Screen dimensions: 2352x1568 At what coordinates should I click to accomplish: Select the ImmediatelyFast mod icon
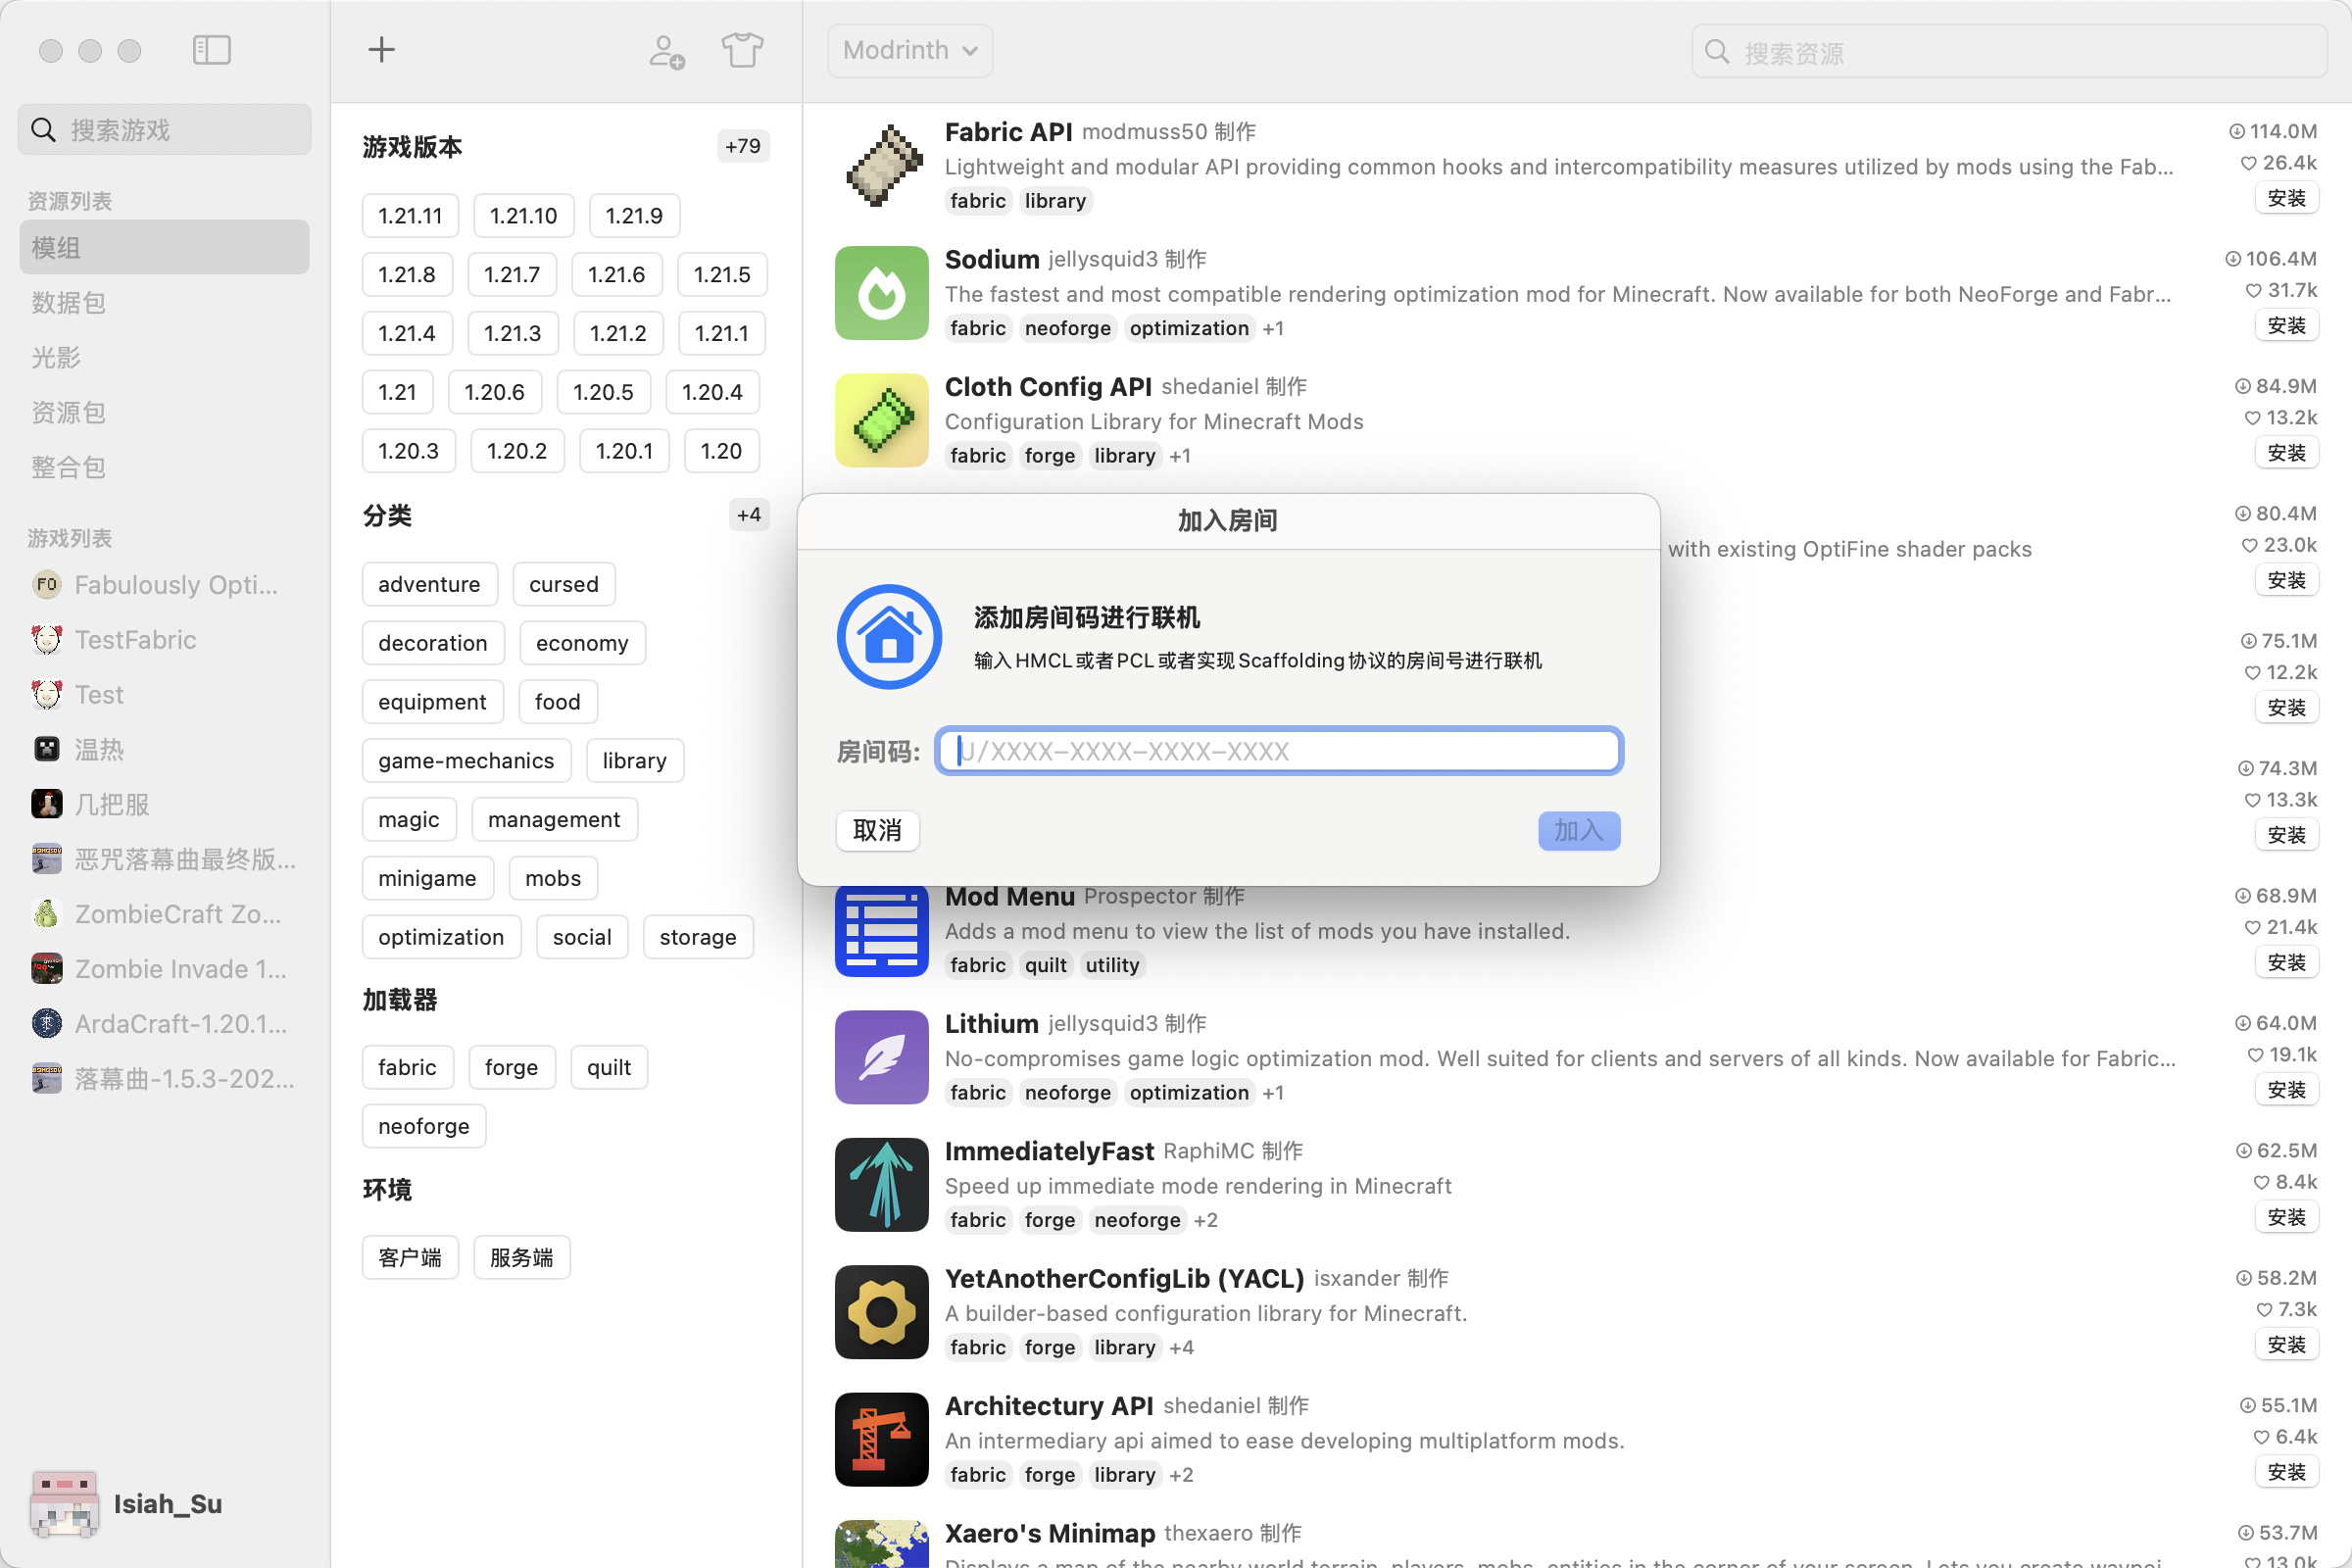pos(881,1184)
